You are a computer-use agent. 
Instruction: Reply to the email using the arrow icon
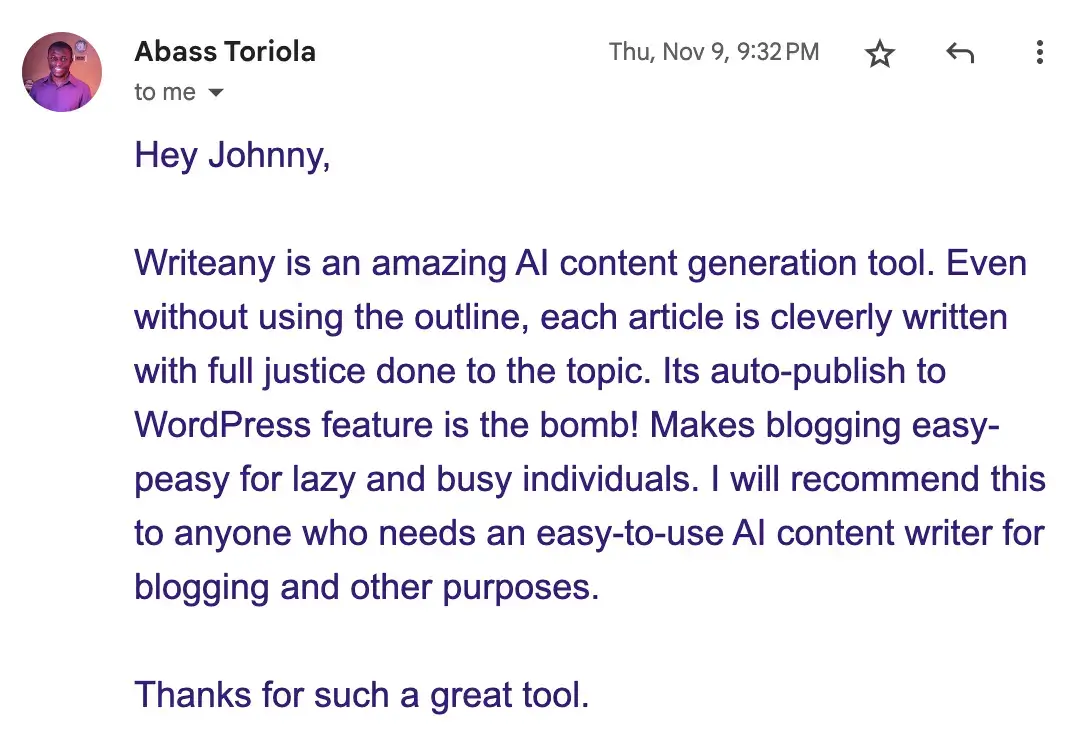[x=960, y=53]
